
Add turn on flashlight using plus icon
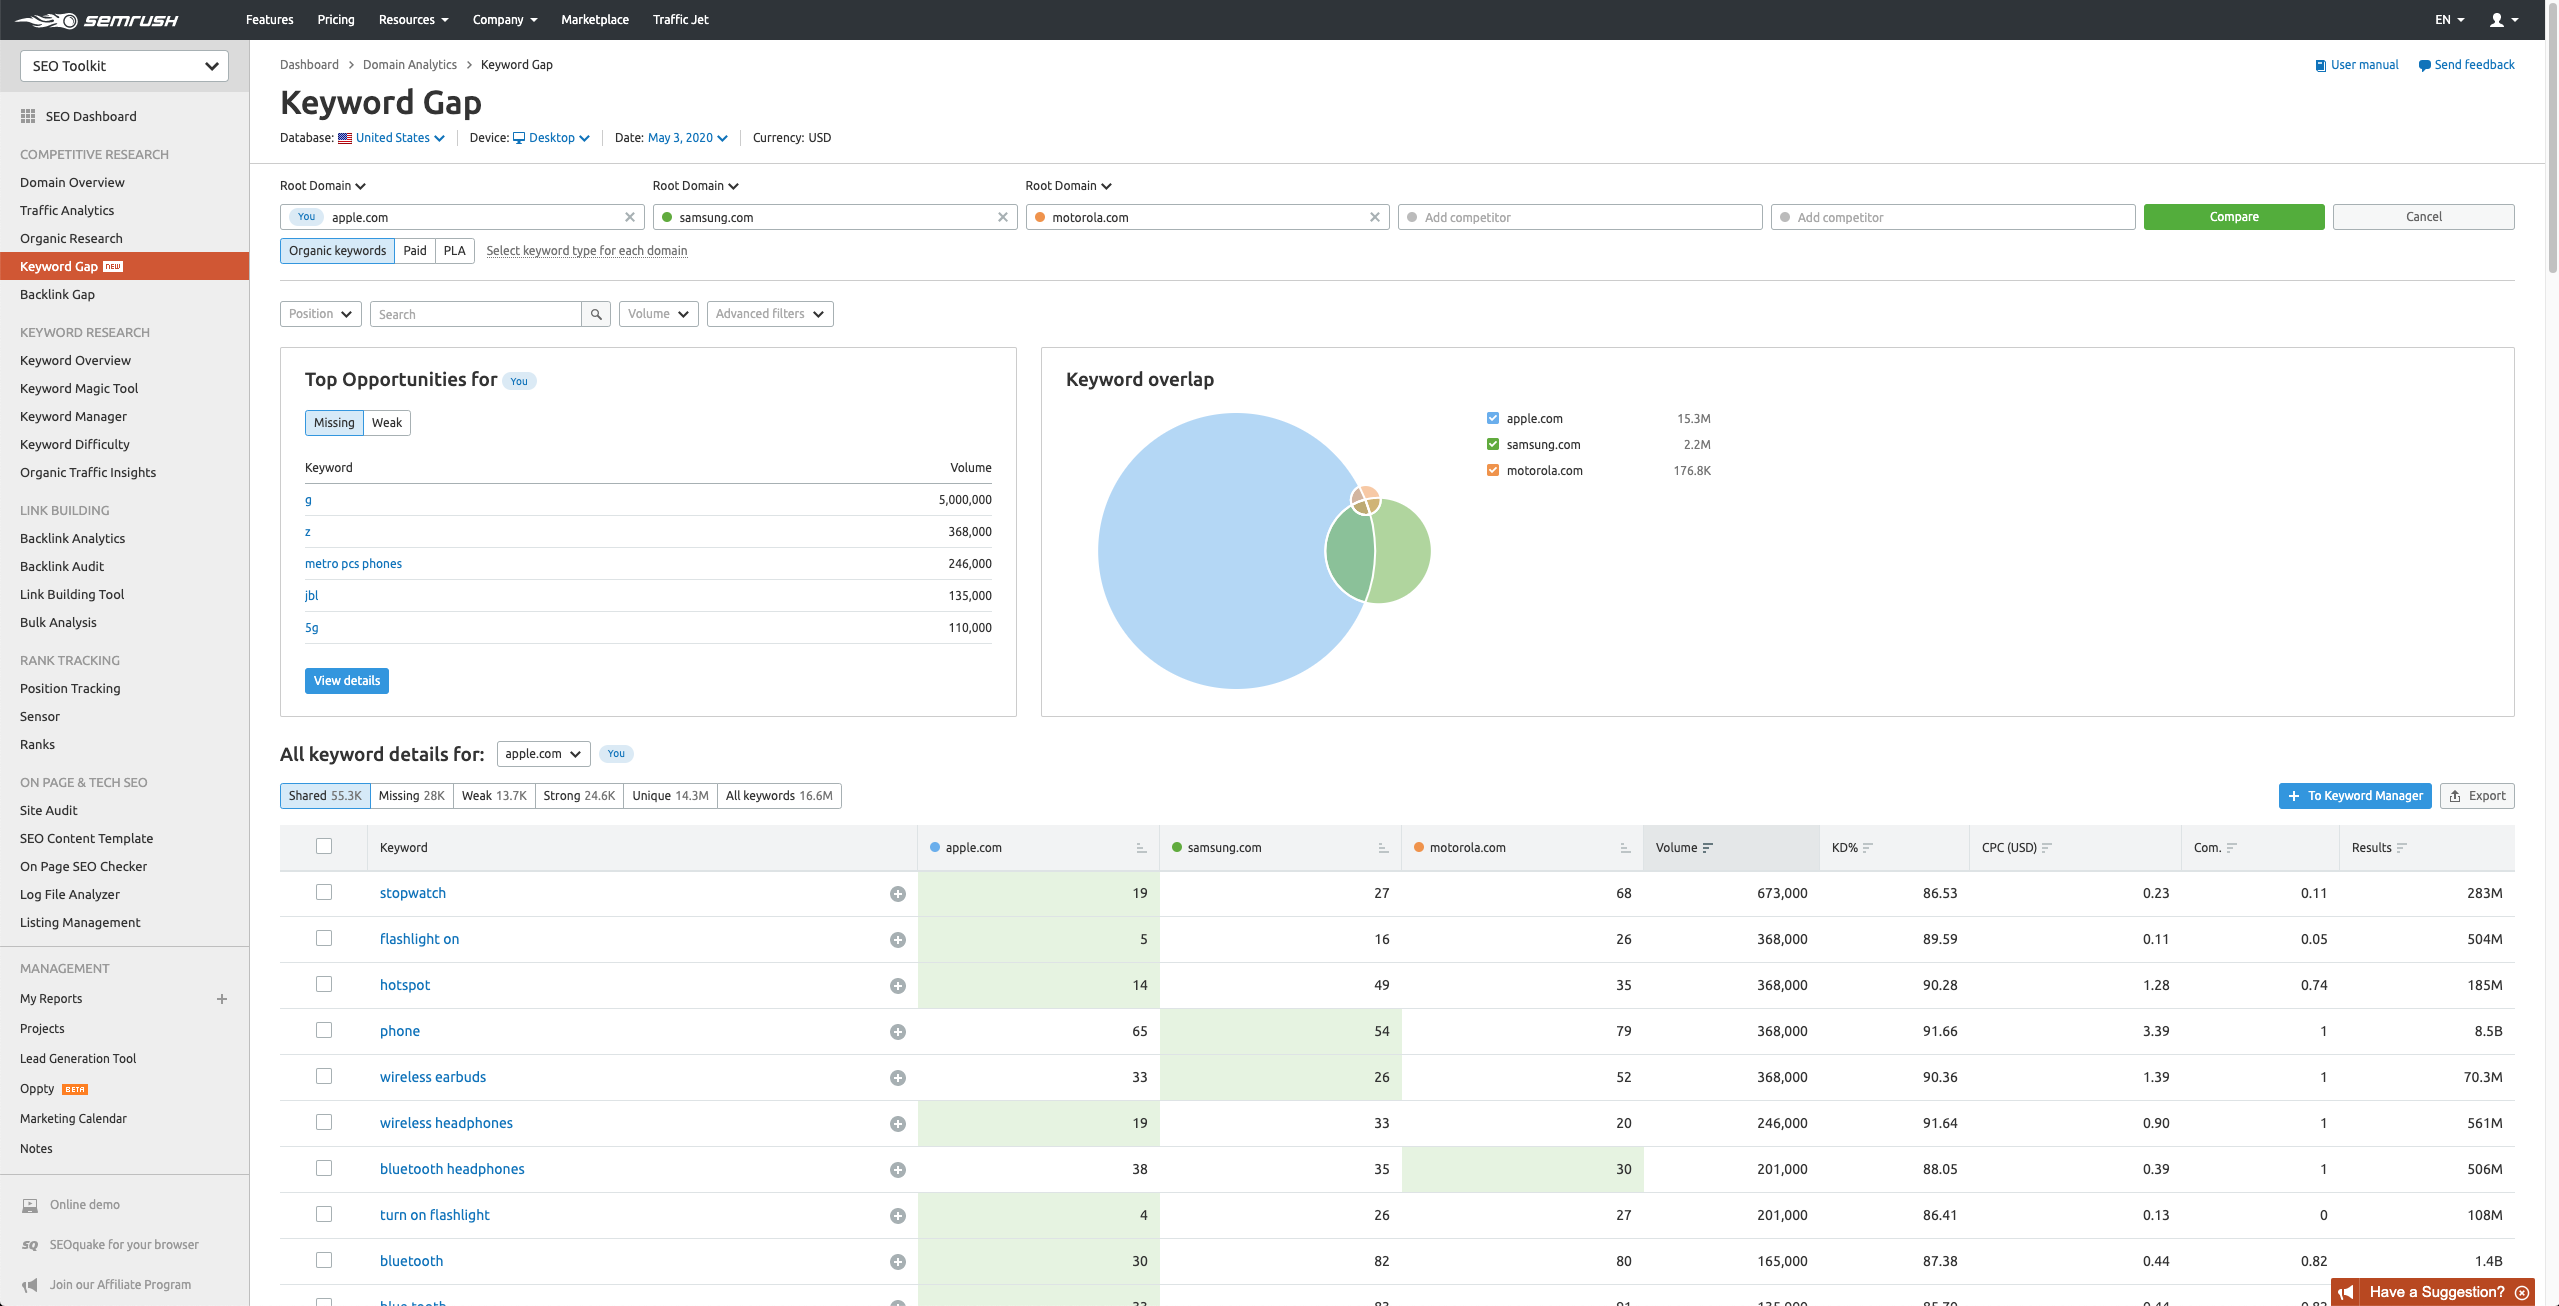coord(898,1216)
